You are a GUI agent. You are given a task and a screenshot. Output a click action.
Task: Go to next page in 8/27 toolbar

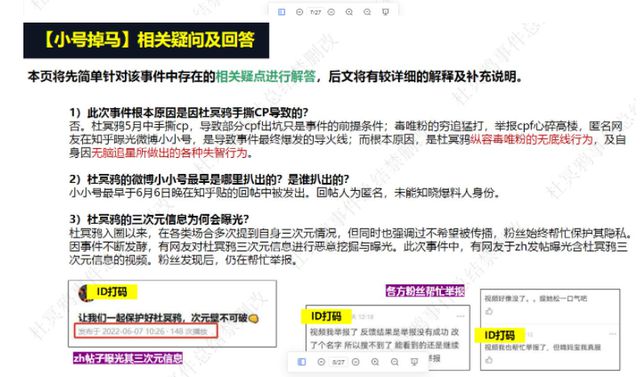click(x=356, y=362)
